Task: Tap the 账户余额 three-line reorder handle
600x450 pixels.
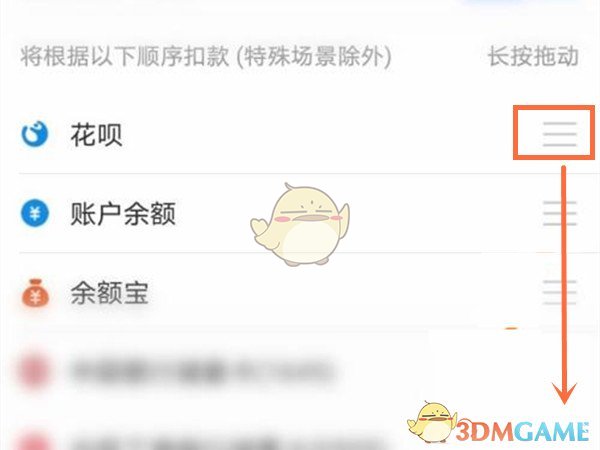Action: [559, 213]
